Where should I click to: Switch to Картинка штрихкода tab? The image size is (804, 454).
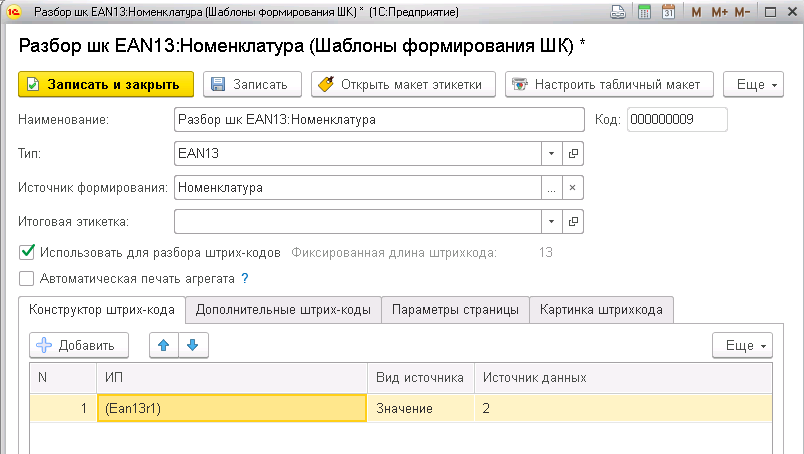601,310
